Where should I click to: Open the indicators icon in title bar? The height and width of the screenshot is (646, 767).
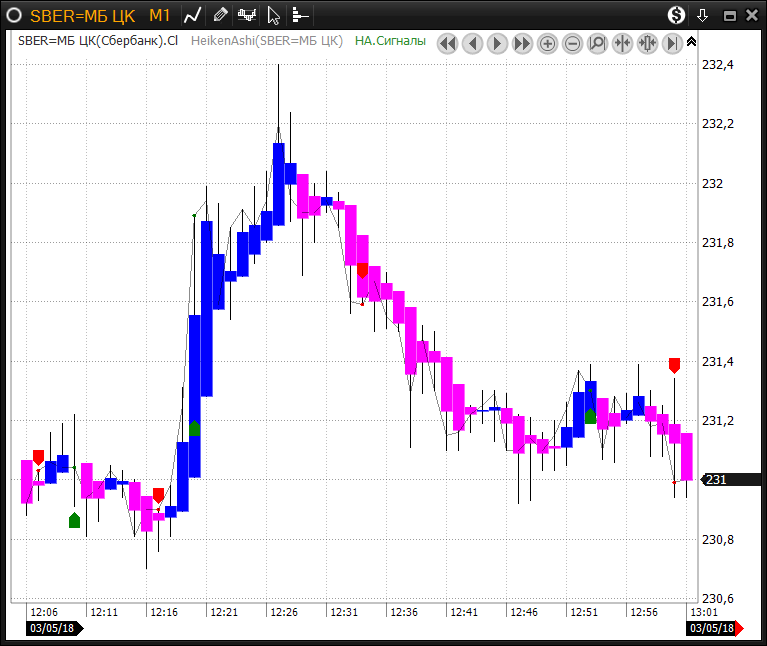[247, 15]
